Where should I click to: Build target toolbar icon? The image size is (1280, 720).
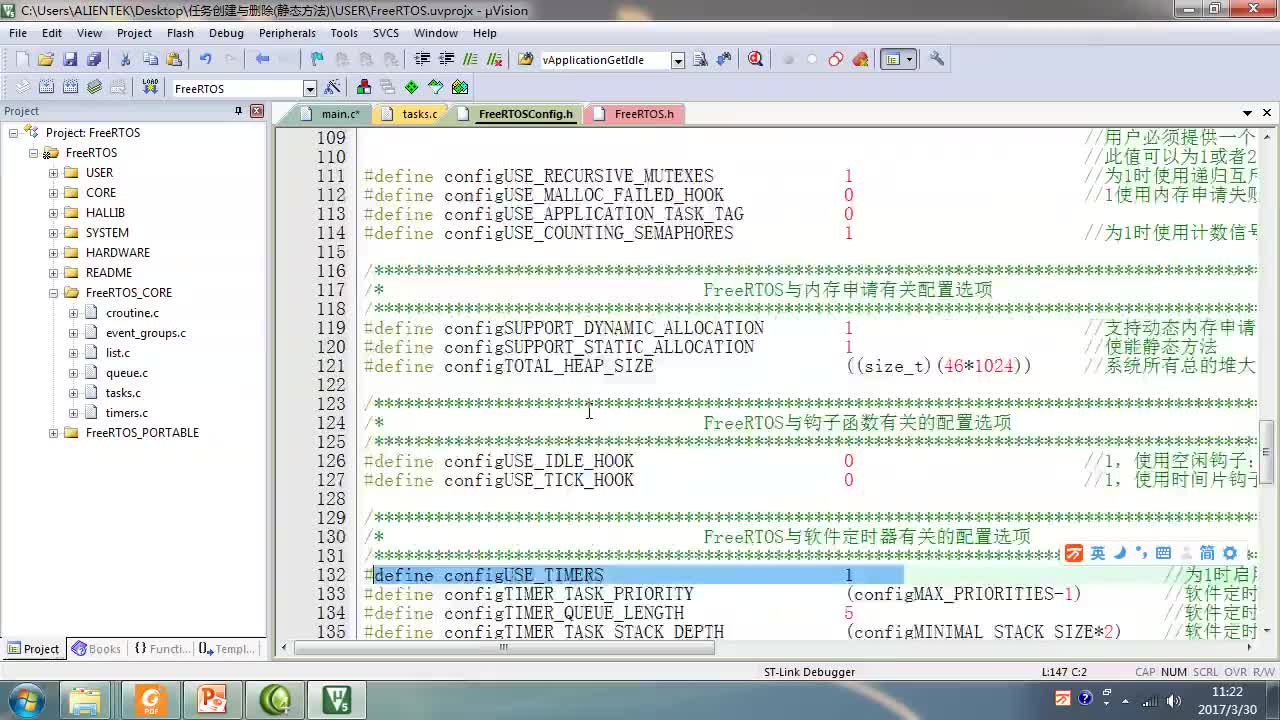click(46, 87)
